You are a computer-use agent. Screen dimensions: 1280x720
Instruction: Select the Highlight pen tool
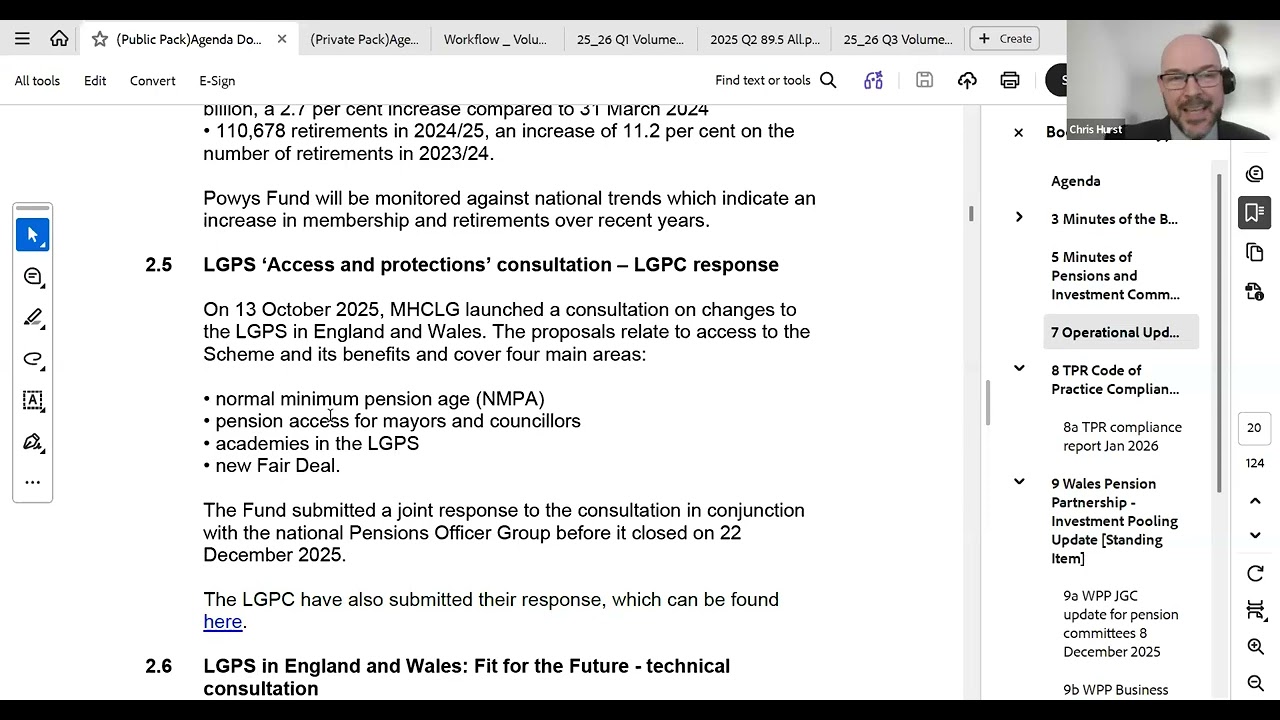33,318
